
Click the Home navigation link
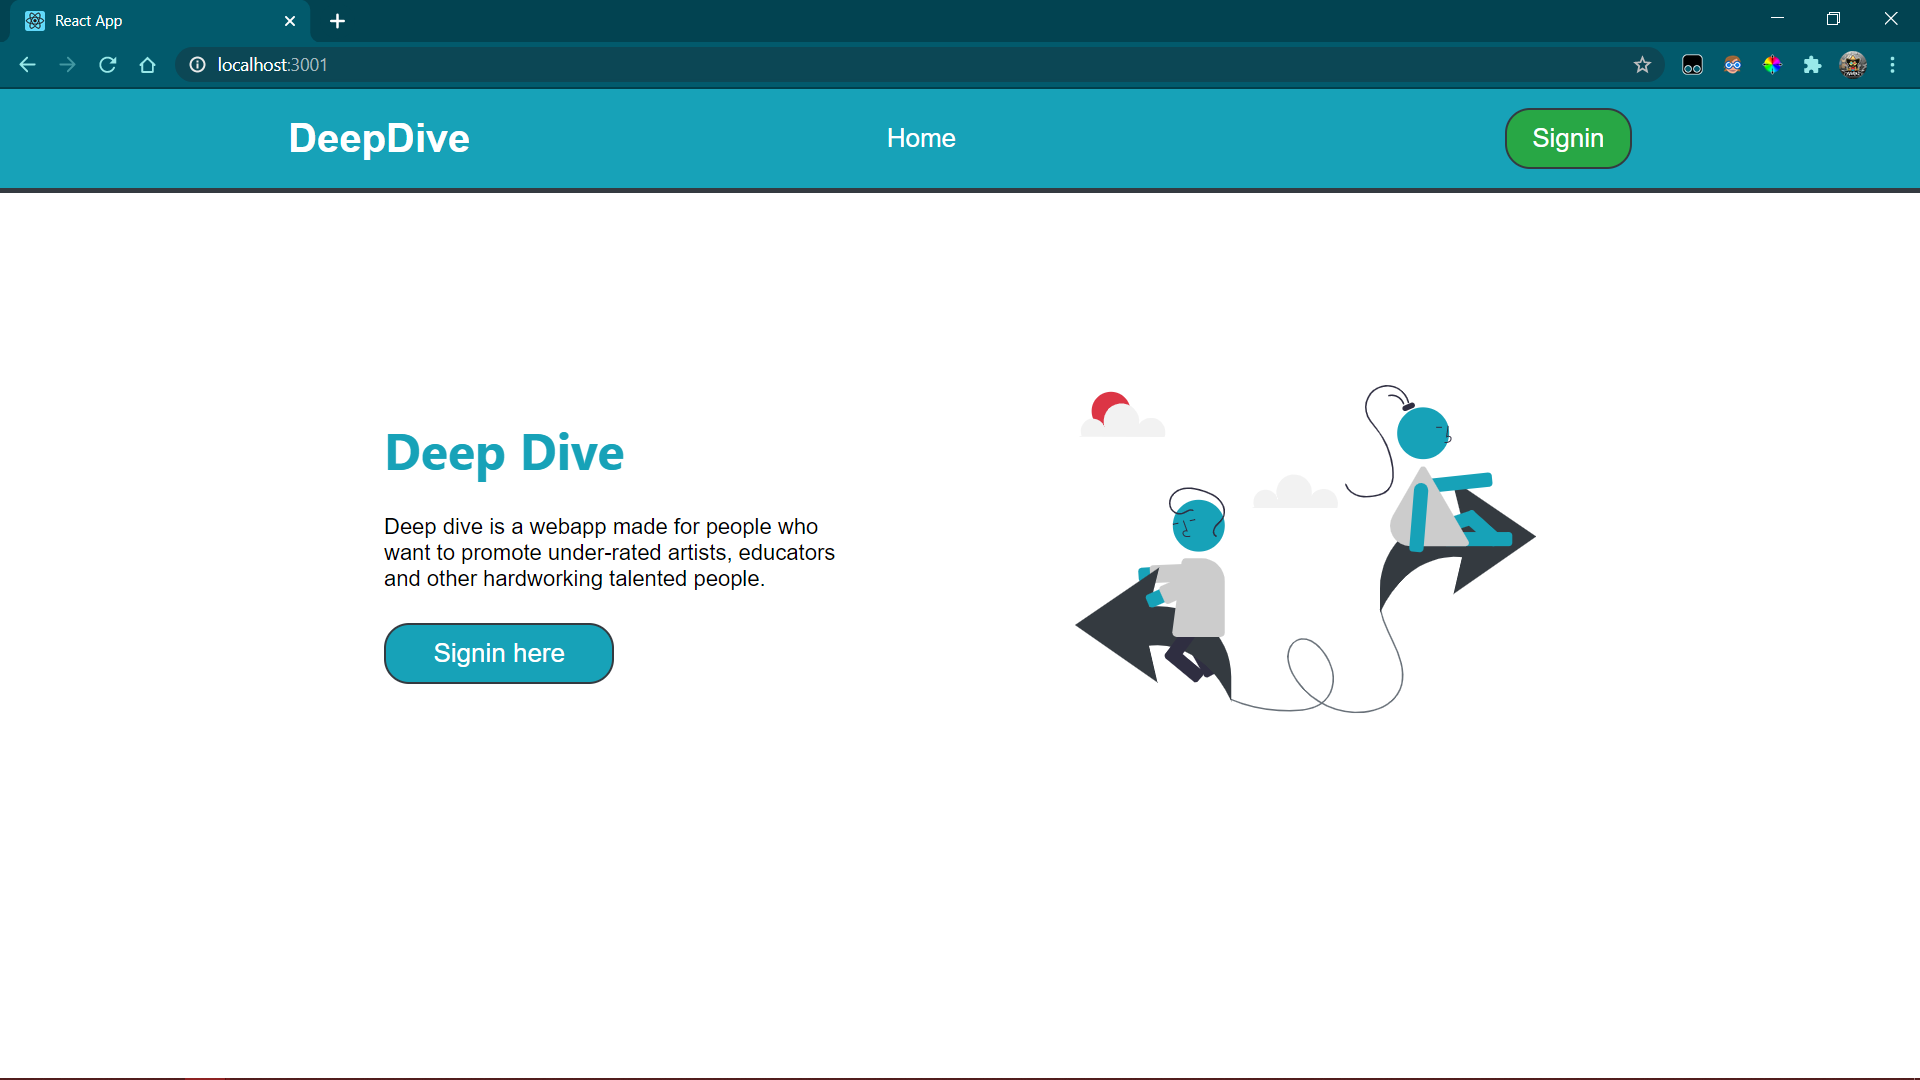921,138
